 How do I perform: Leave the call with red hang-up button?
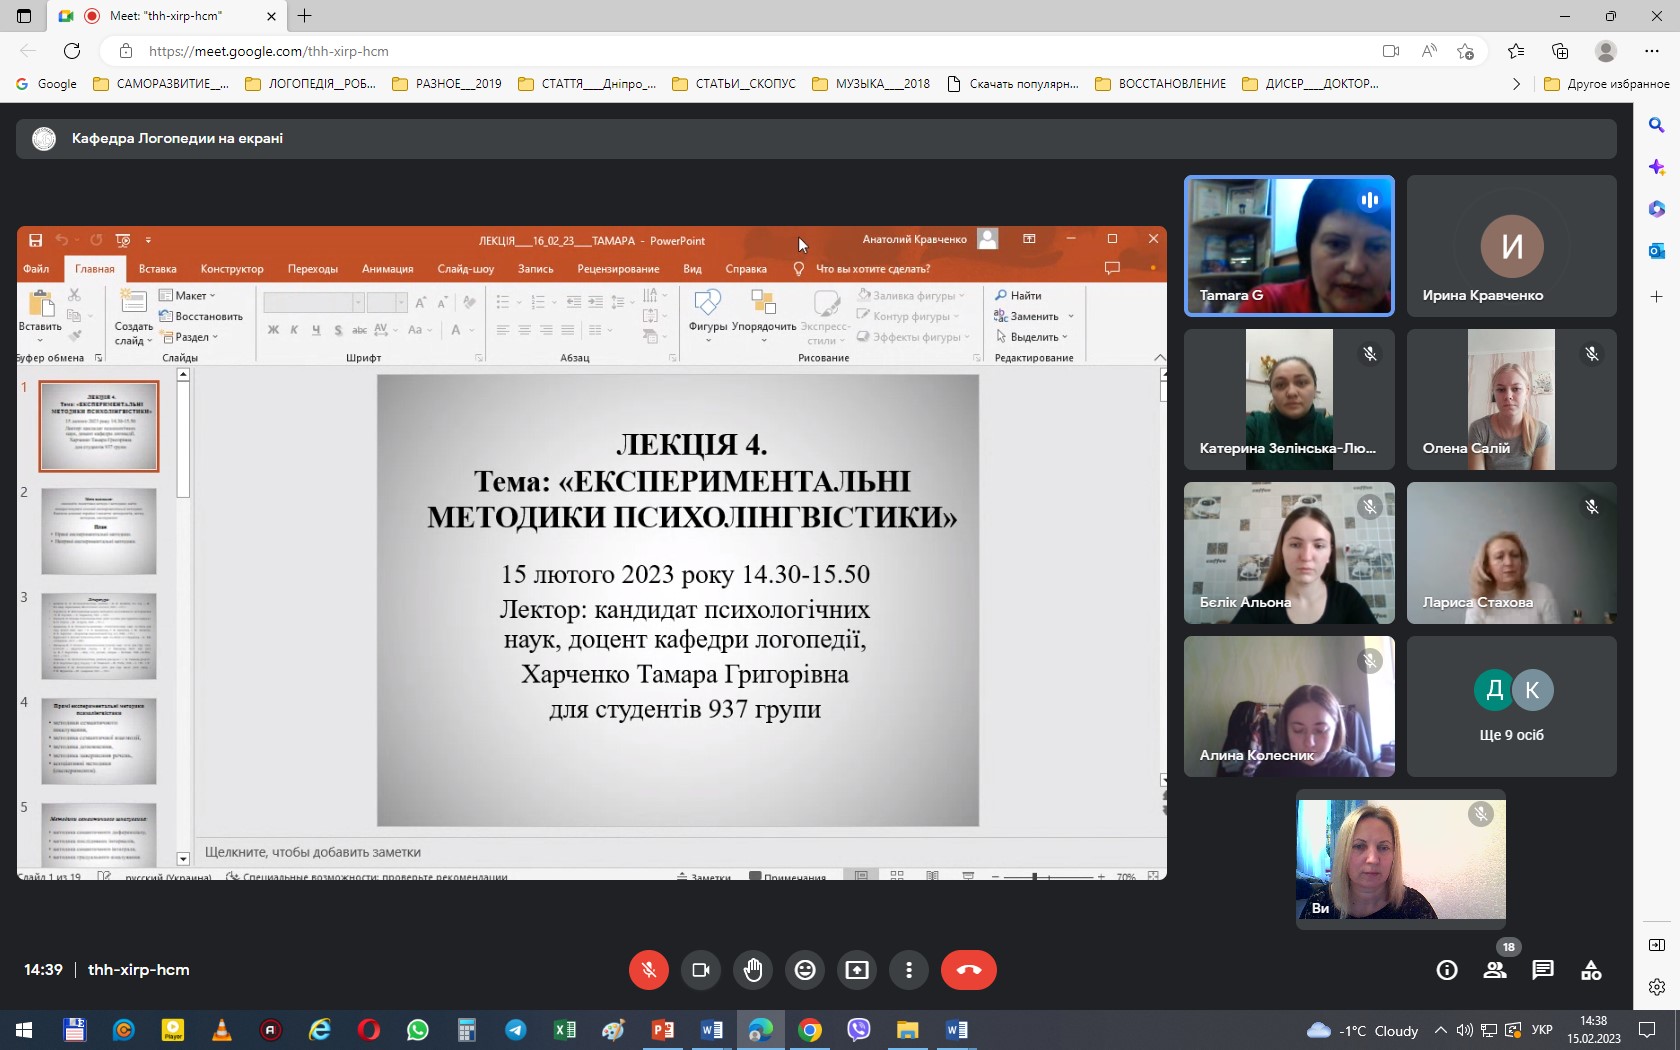coord(968,970)
